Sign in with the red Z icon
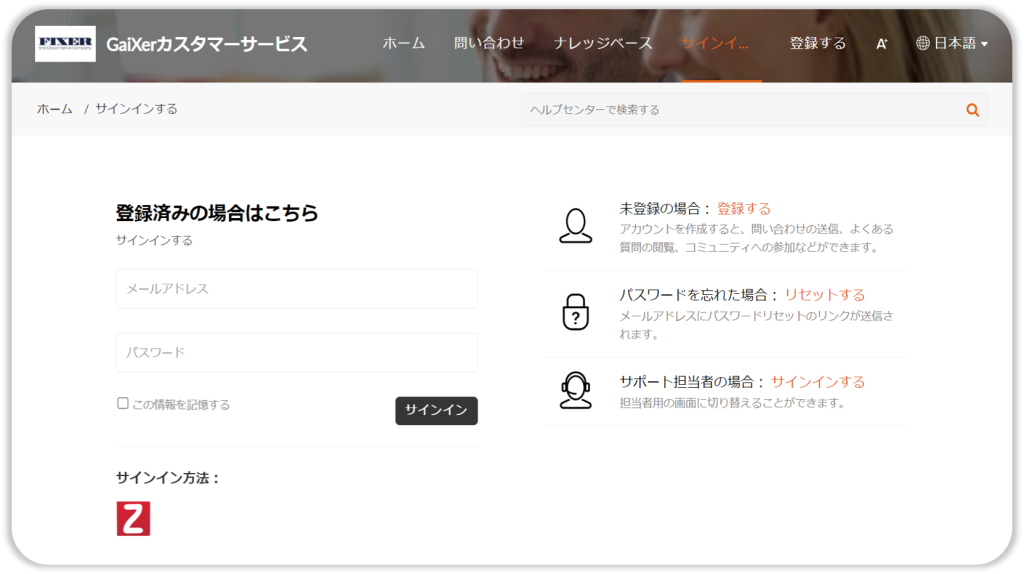This screenshot has height=574, width=1024. click(x=133, y=518)
